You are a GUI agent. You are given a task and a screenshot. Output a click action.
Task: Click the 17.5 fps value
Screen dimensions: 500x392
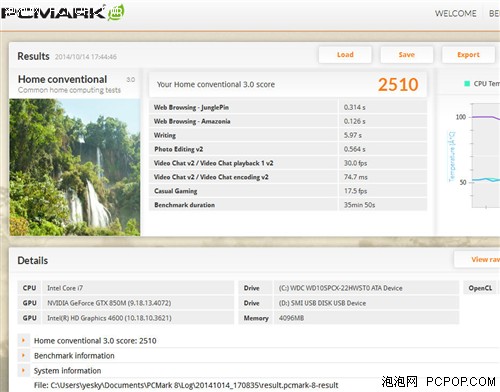click(355, 191)
